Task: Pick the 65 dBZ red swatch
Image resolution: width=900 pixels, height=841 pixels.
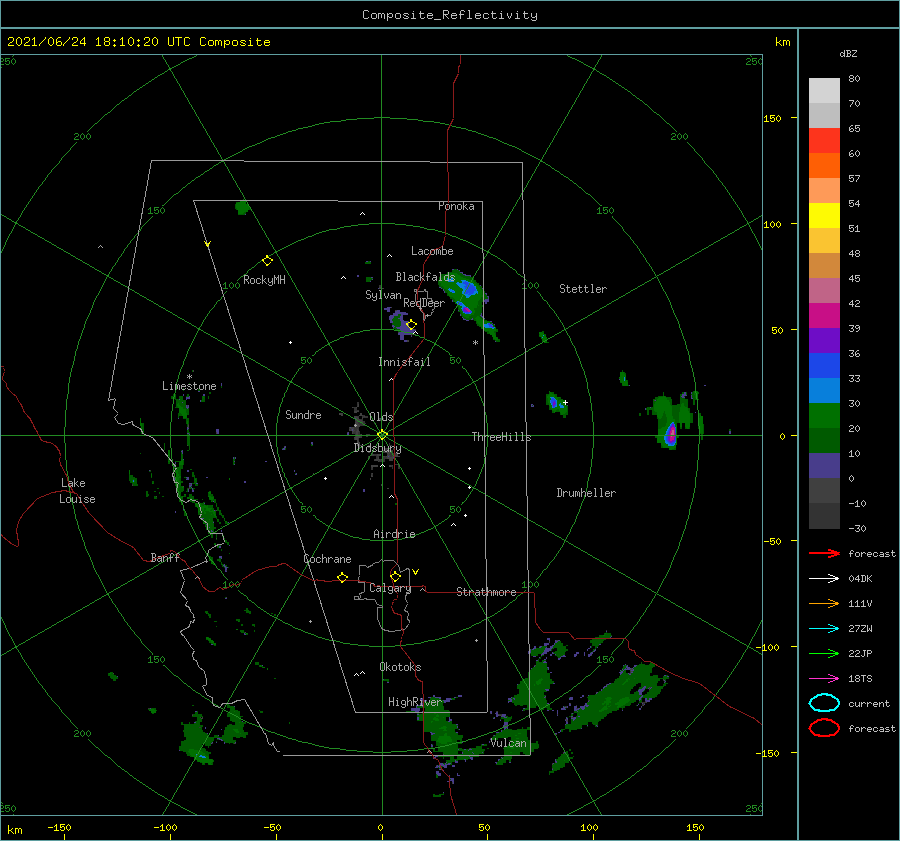Action: click(824, 140)
